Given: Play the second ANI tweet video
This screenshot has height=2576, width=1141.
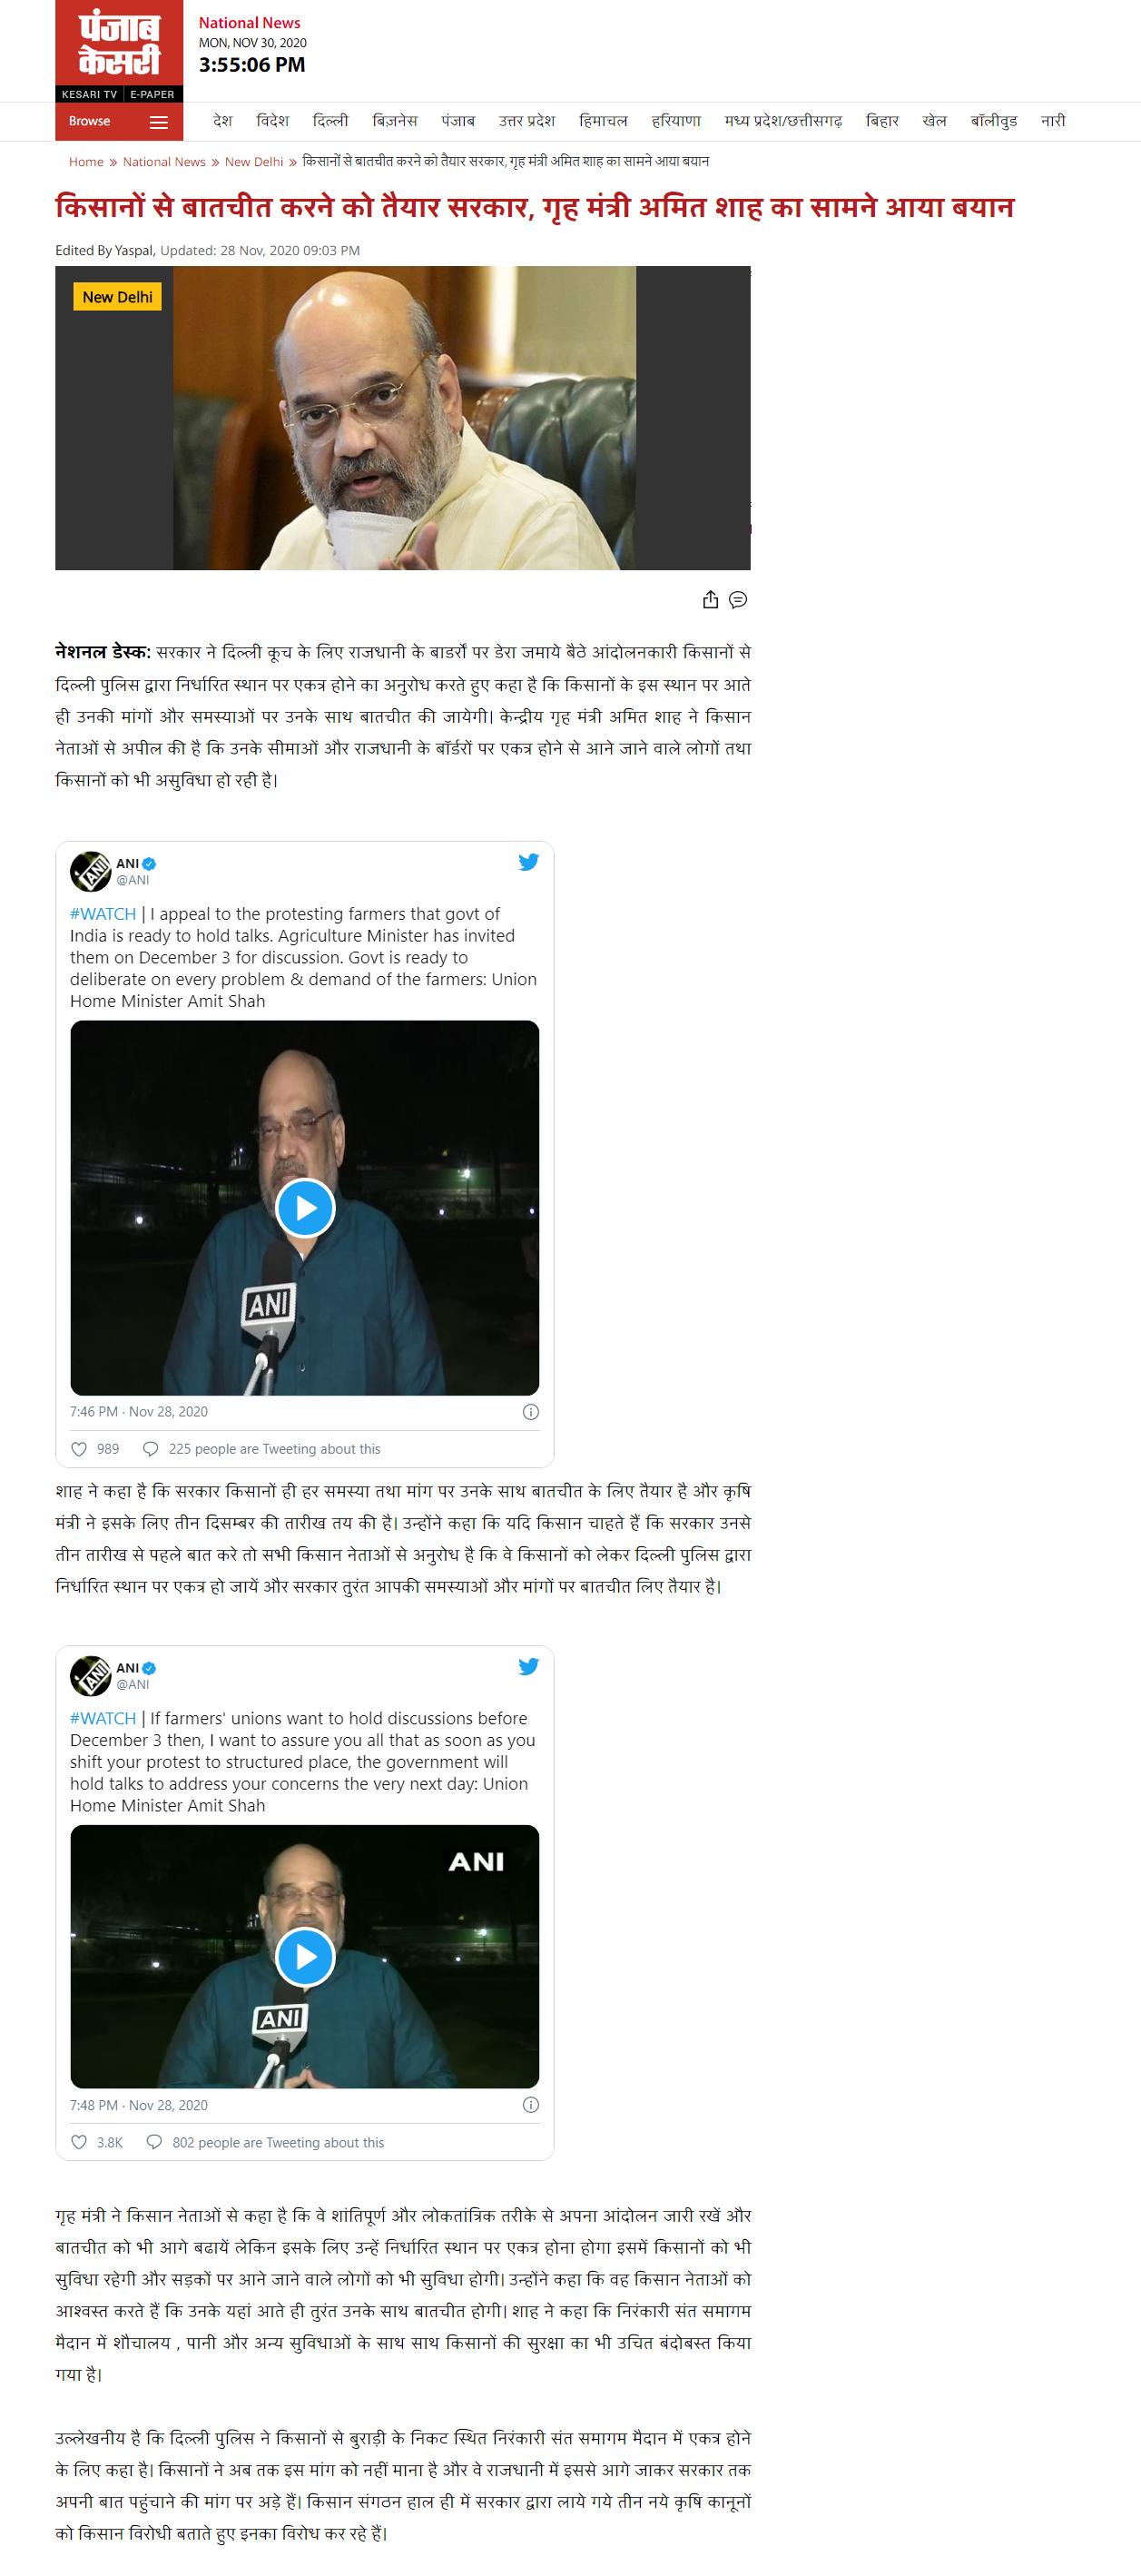Looking at the screenshot, I should pyautogui.click(x=305, y=1956).
